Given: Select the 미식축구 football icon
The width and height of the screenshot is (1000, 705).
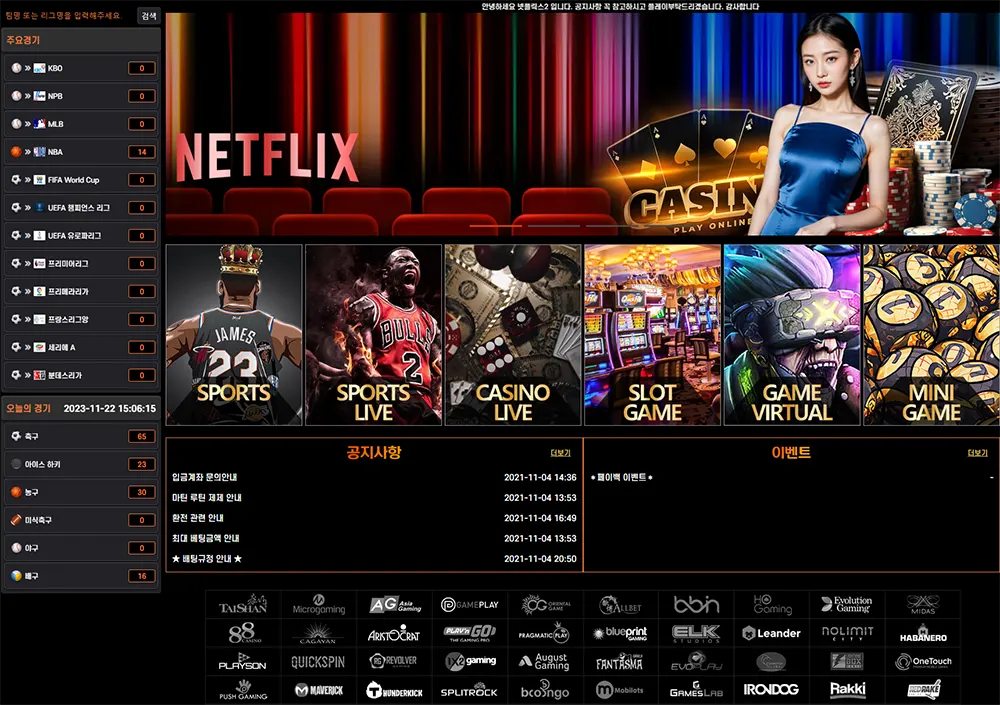Looking at the screenshot, I should tap(16, 520).
